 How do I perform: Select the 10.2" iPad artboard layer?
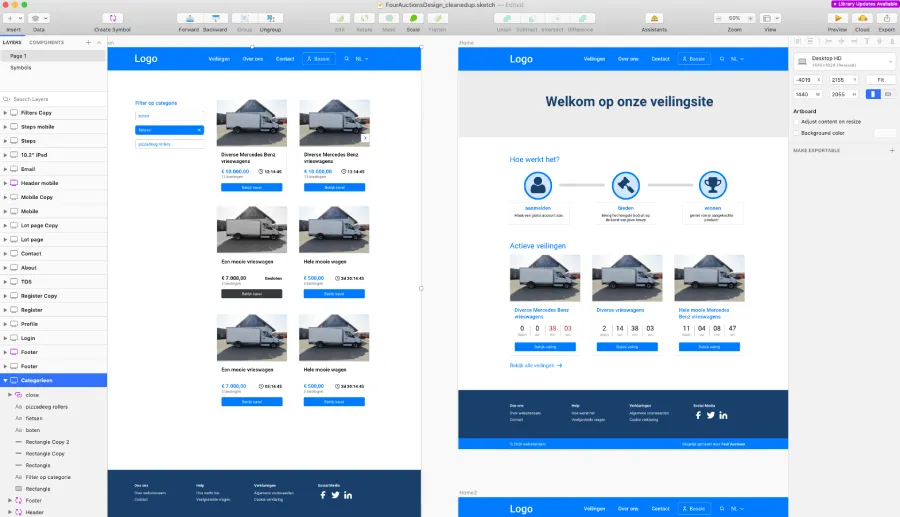[53, 155]
